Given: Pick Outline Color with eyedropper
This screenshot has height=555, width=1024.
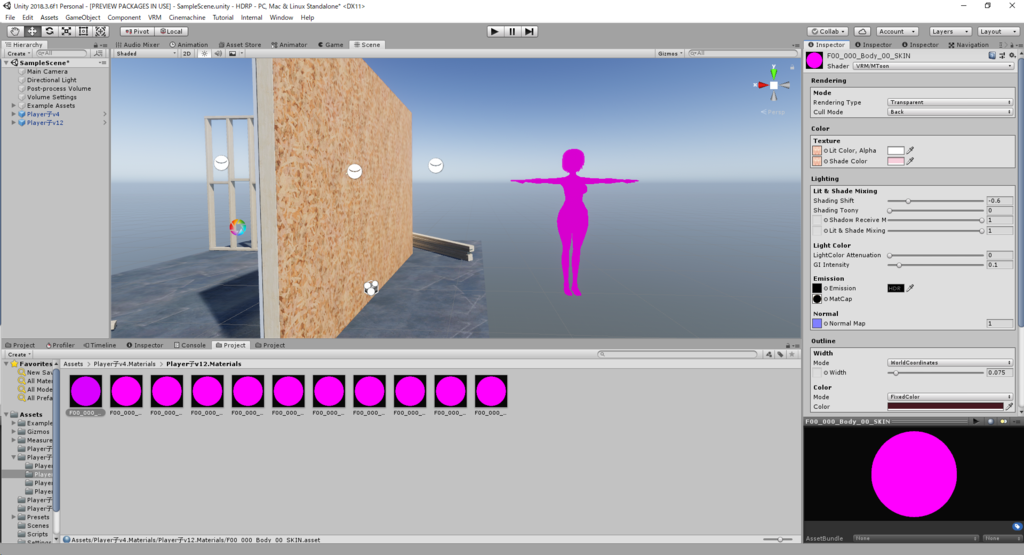Looking at the screenshot, I should click(x=1009, y=406).
